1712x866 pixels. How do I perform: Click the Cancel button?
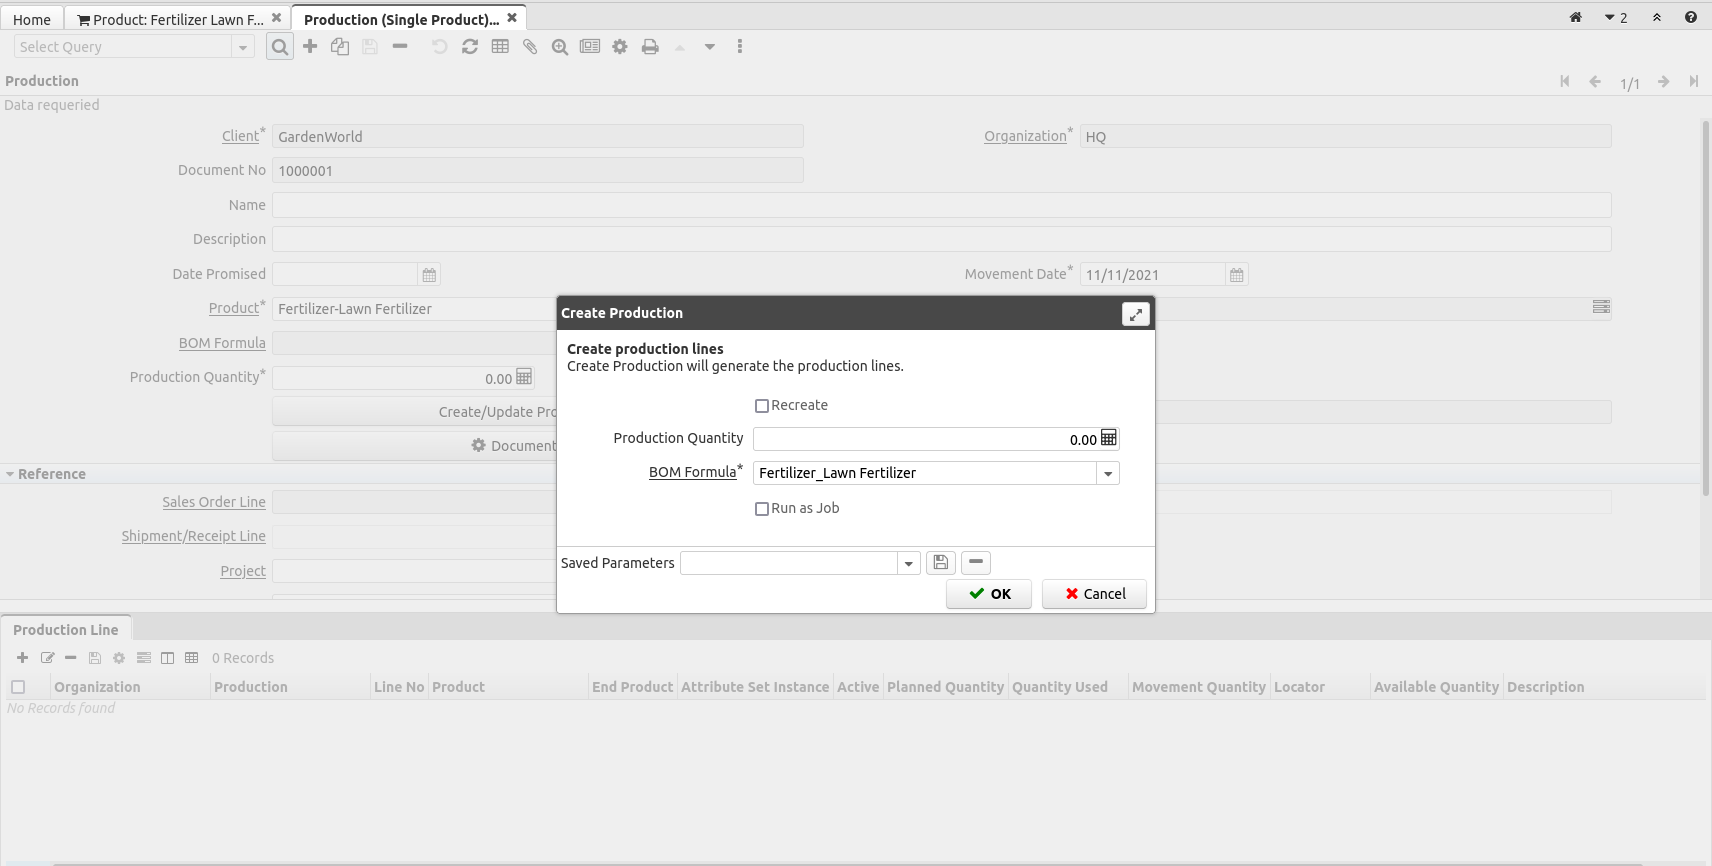click(1094, 594)
